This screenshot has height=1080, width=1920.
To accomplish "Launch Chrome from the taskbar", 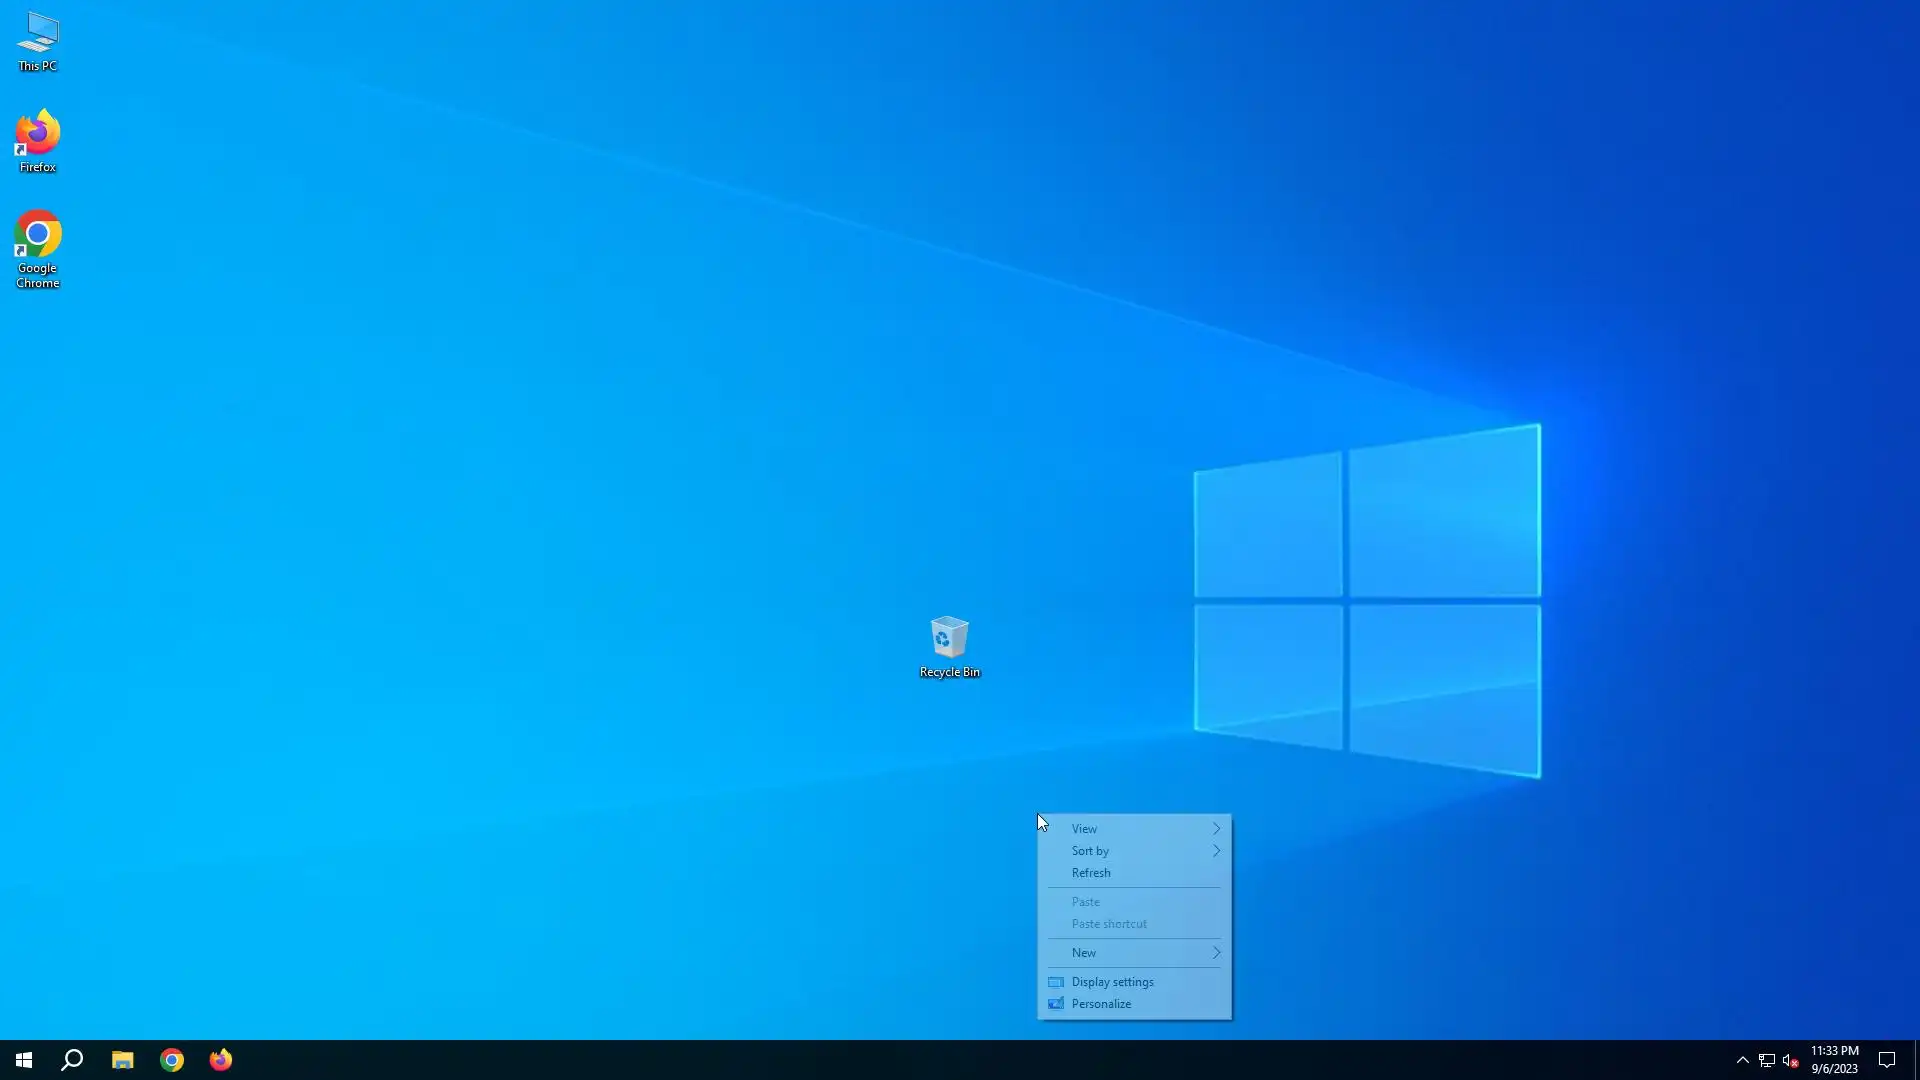I will [172, 1060].
